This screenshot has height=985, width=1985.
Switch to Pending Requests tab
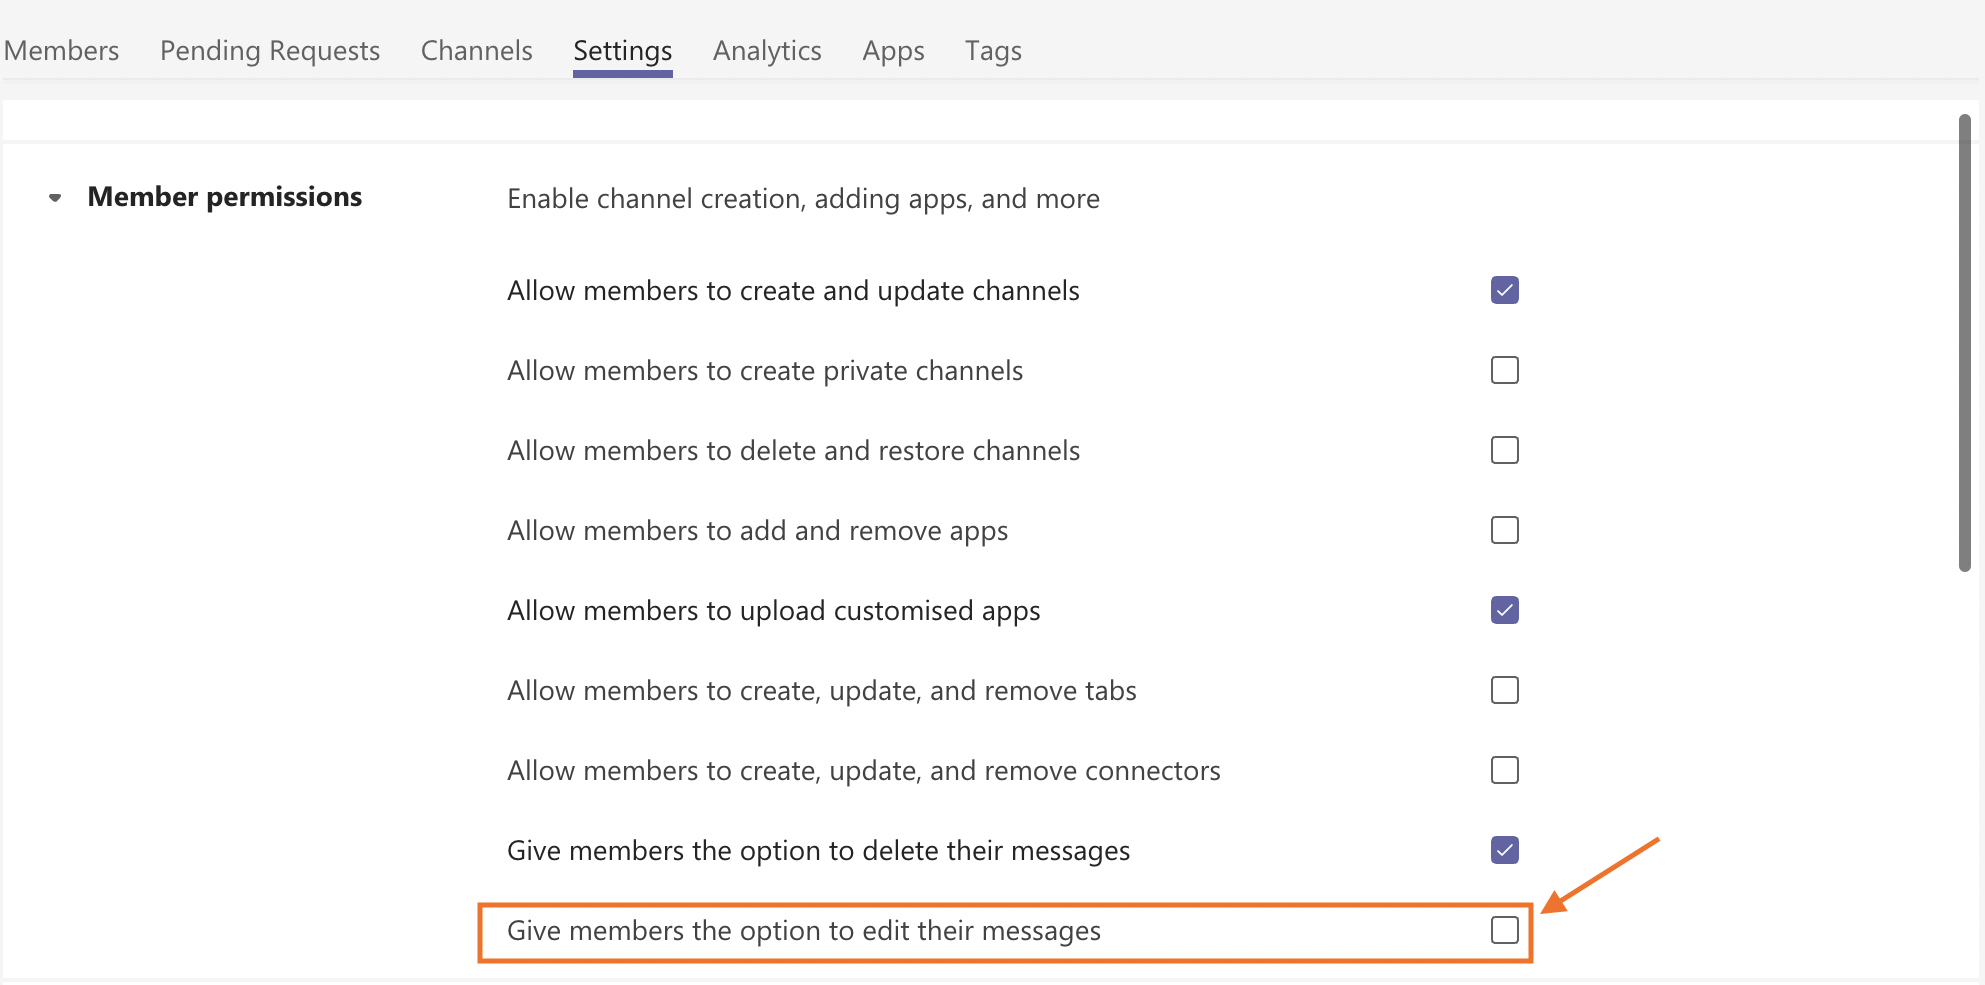click(x=270, y=51)
